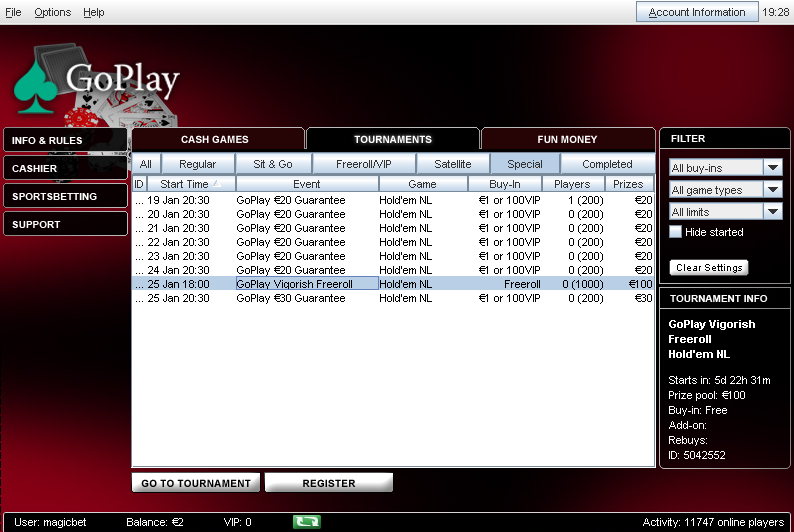Image resolution: width=794 pixels, height=532 pixels.
Task: Open the Help menu
Action: tap(94, 12)
